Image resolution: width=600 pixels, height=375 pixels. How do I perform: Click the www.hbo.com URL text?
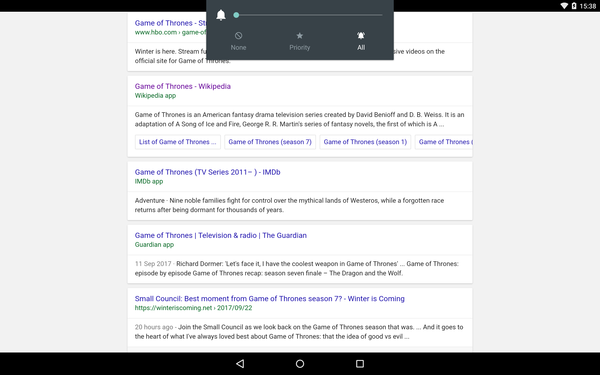click(x=170, y=33)
